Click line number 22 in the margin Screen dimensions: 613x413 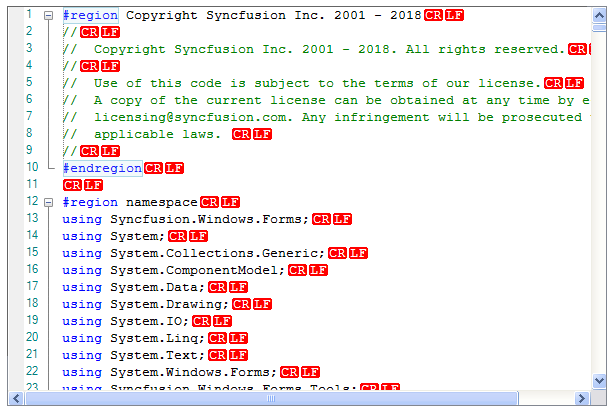tap(32, 371)
